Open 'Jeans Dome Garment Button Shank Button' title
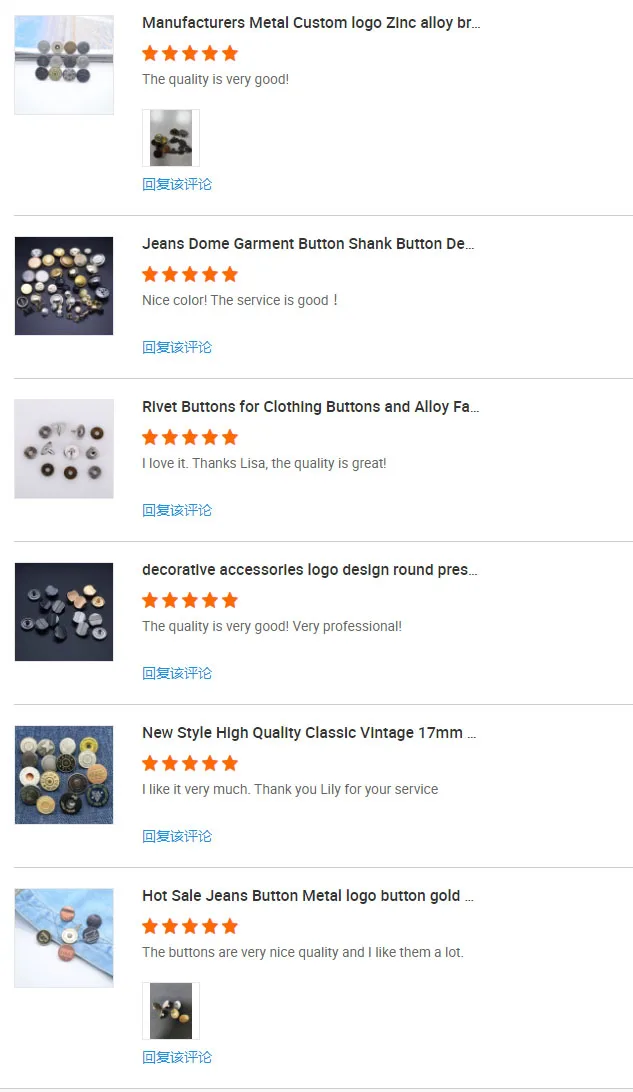The image size is (633, 1092). coord(308,244)
